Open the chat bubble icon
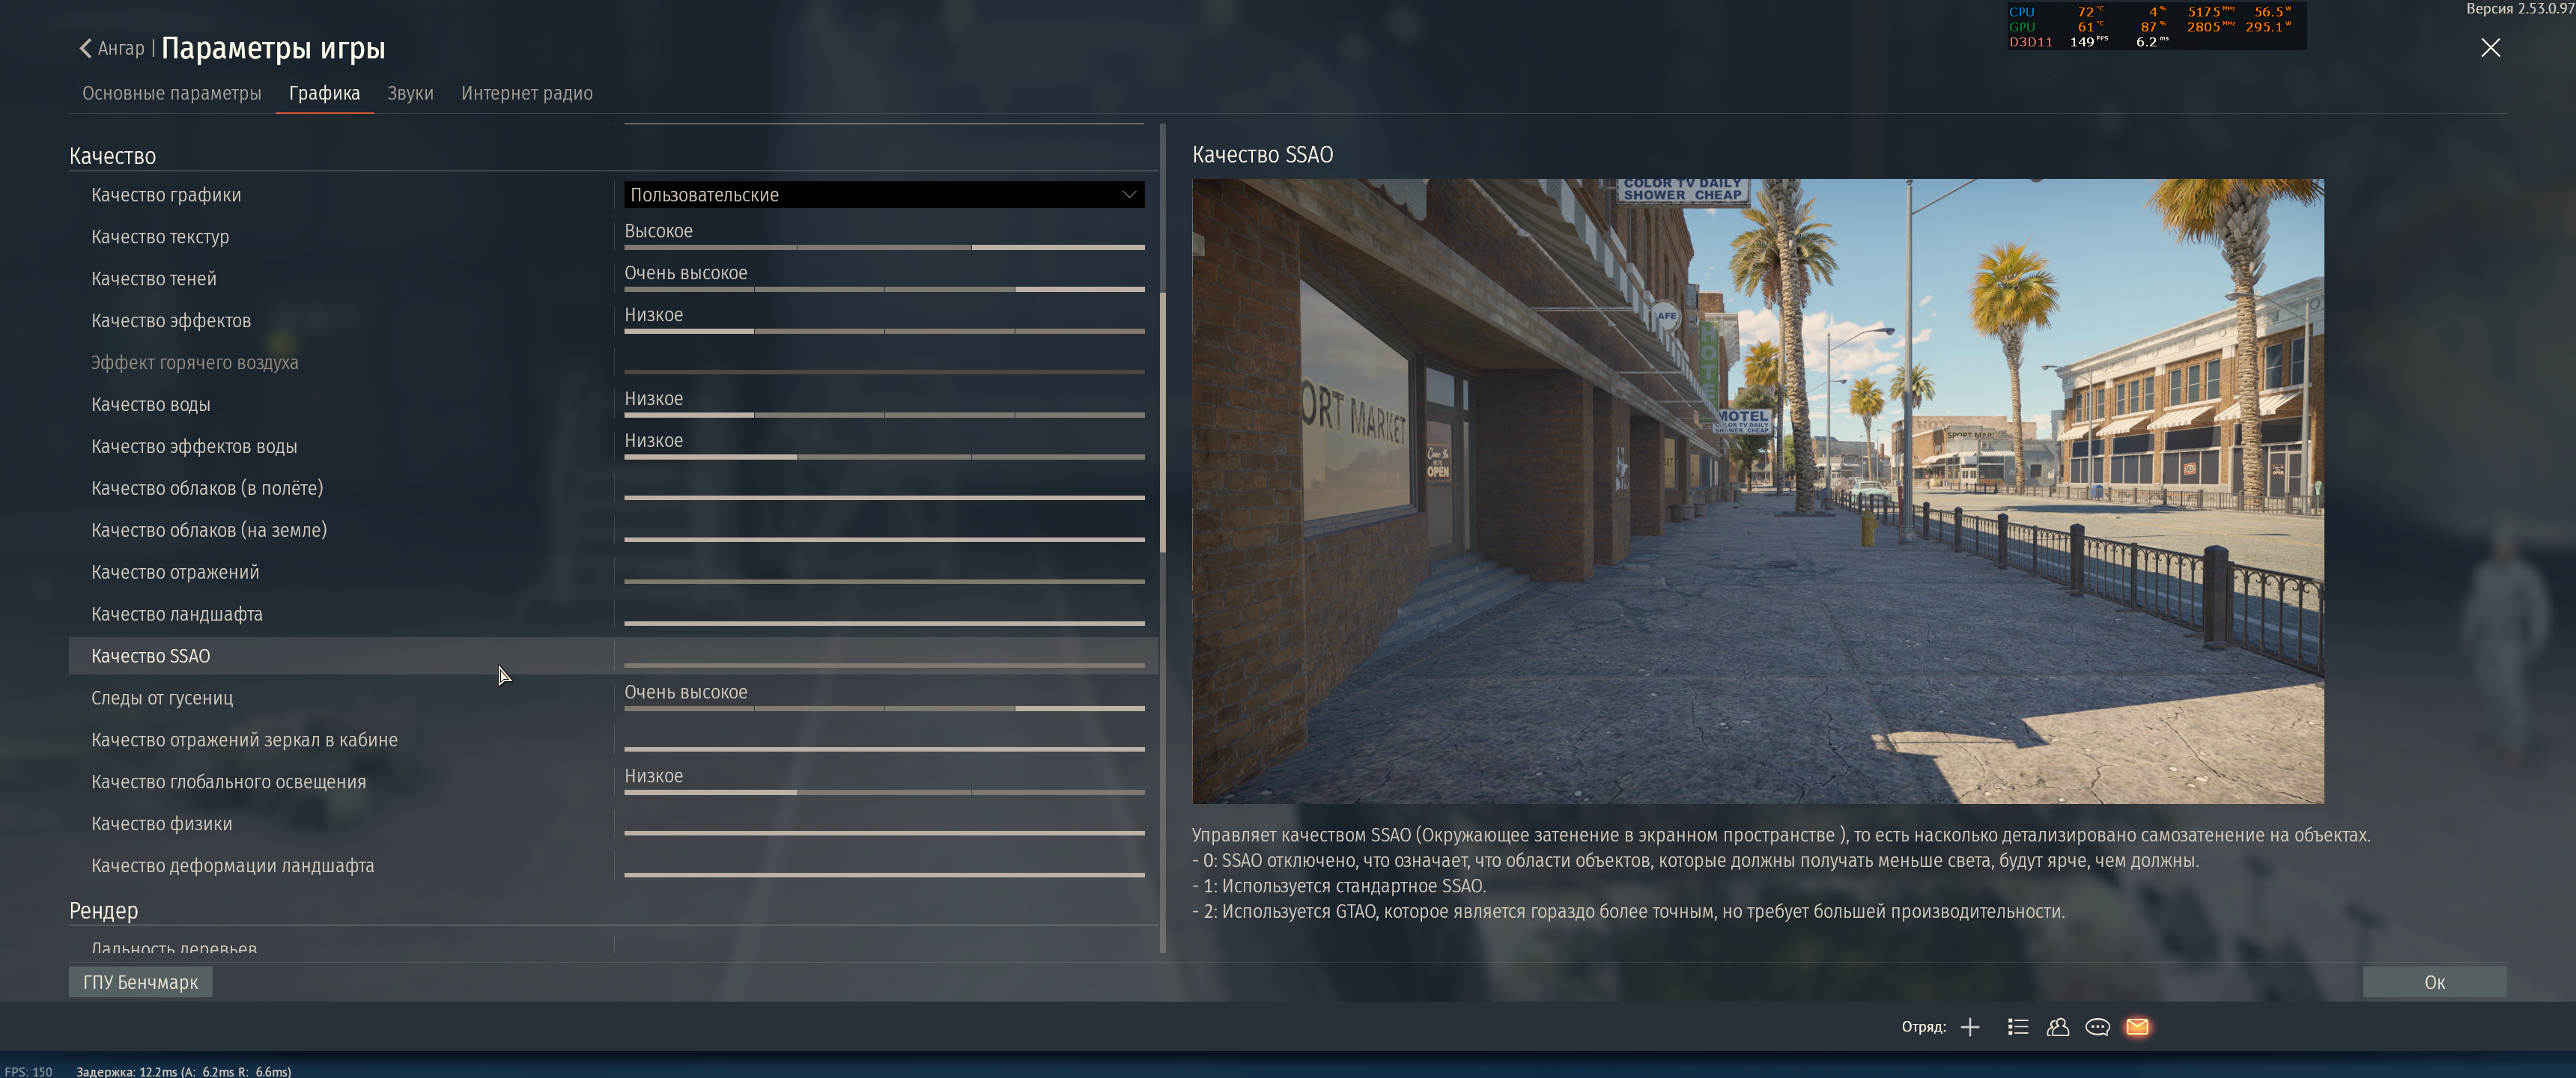 coord(2097,1027)
